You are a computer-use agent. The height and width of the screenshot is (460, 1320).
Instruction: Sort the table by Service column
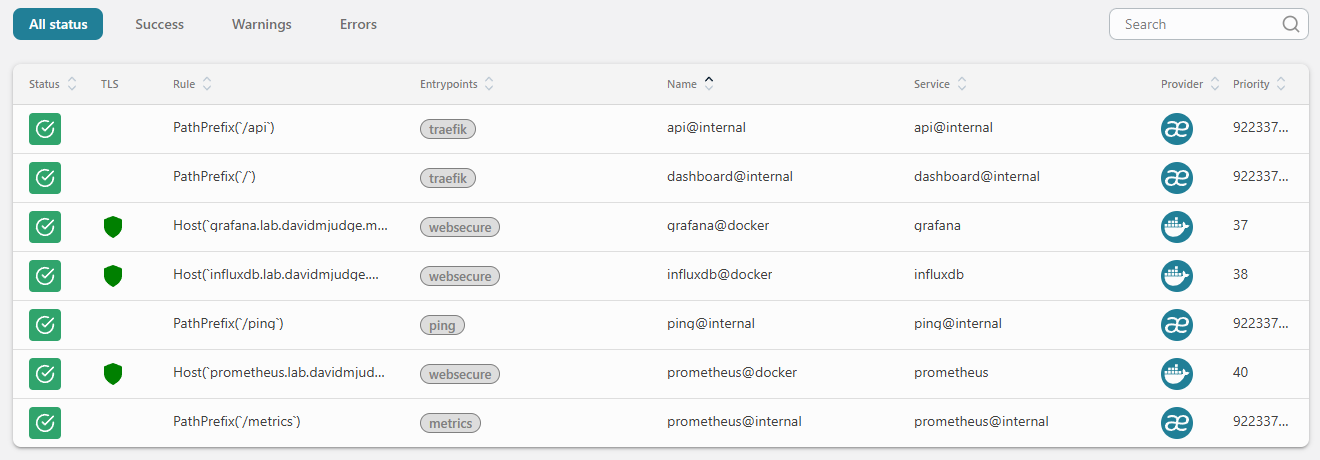(940, 85)
